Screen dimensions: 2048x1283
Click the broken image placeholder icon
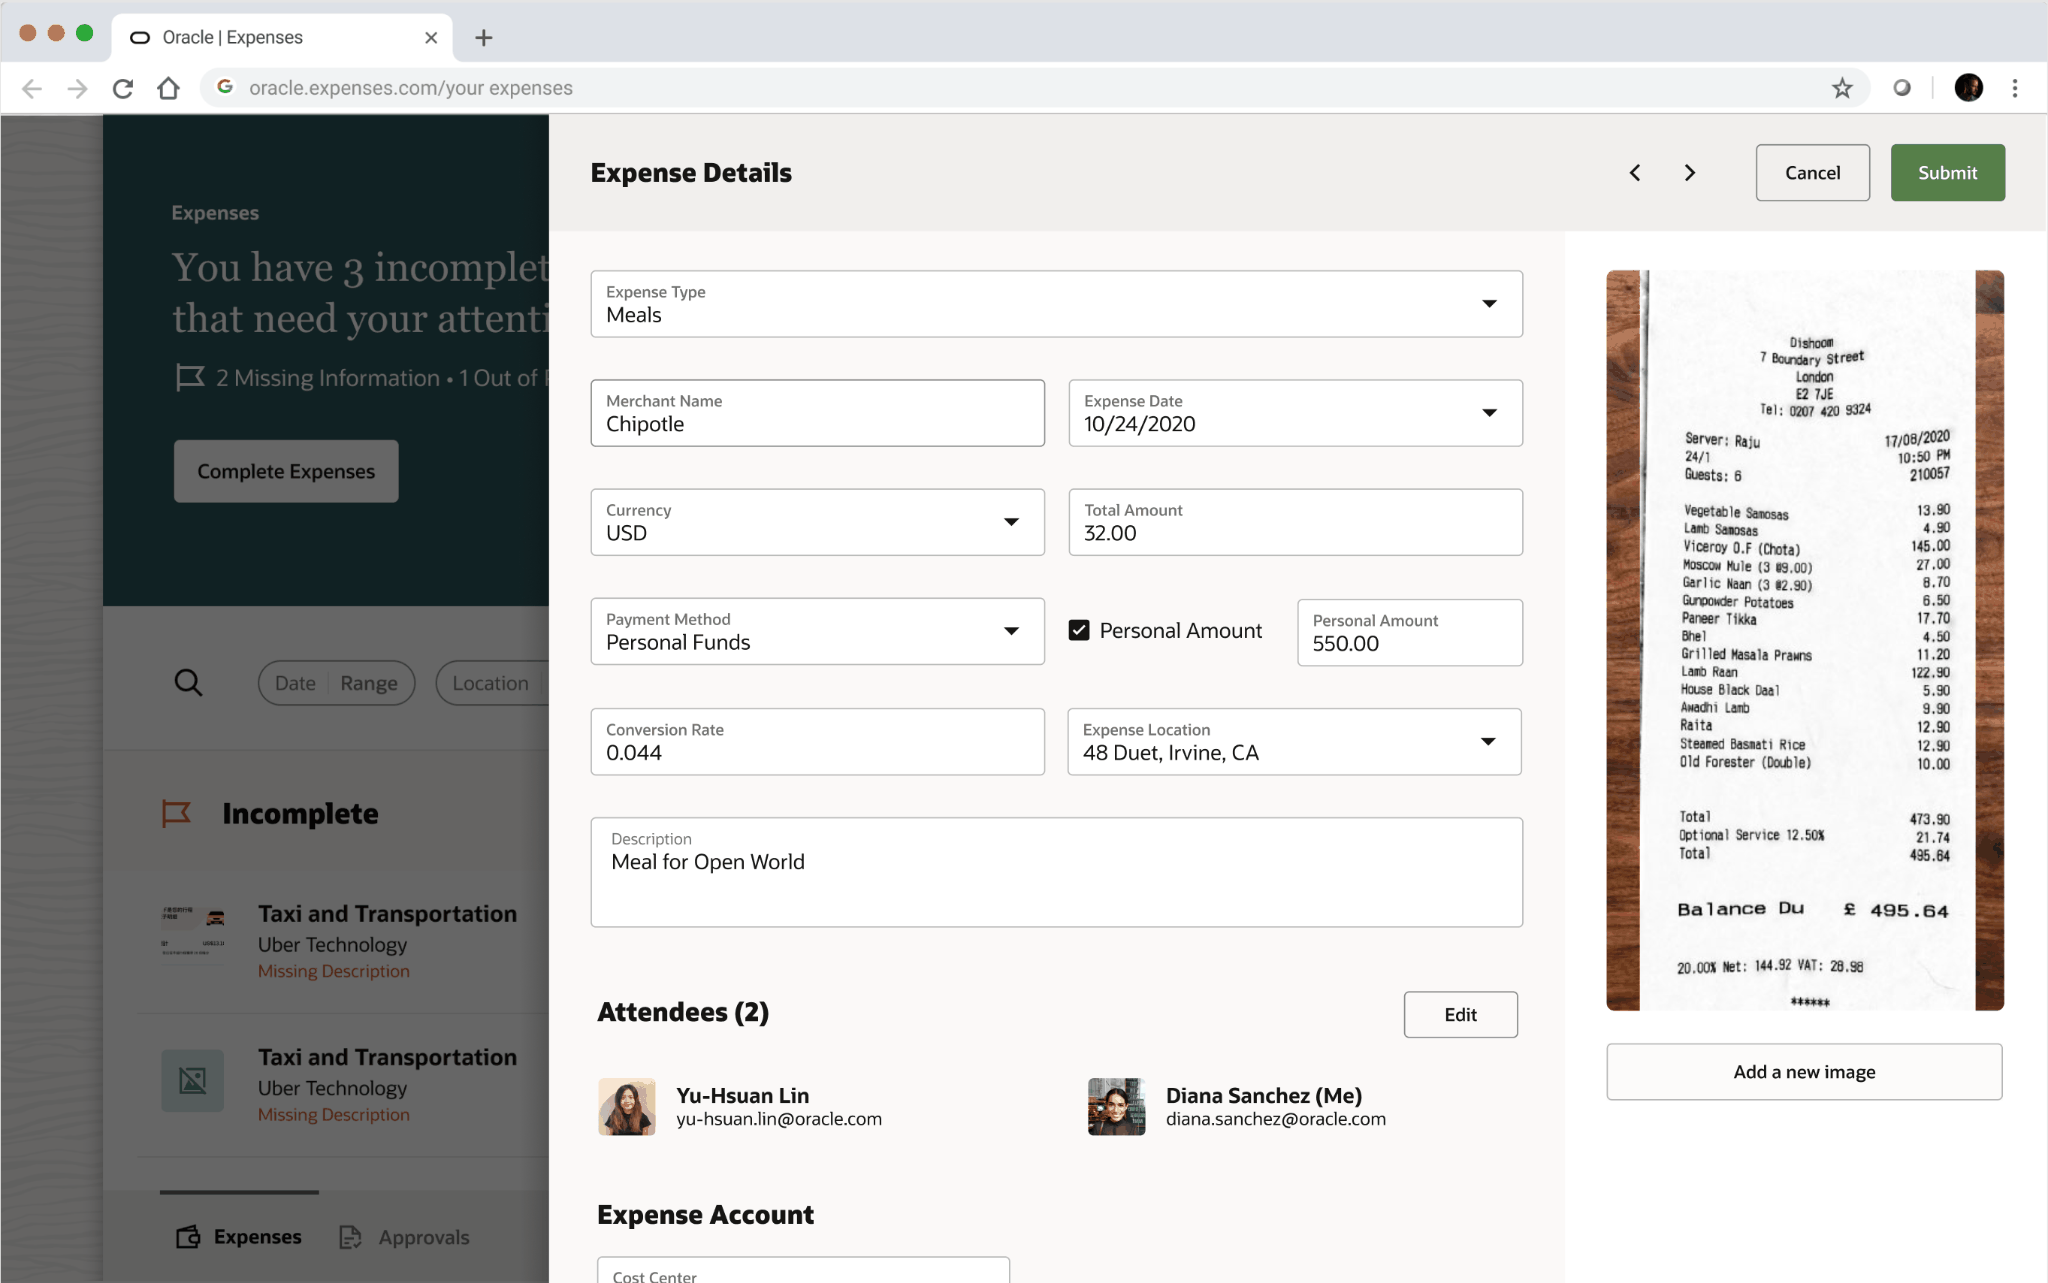point(193,1080)
